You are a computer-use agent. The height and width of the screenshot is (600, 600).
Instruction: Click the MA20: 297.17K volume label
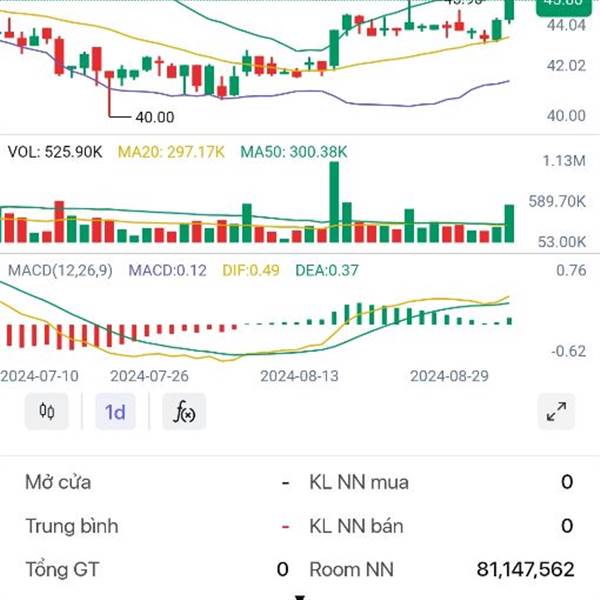click(171, 152)
